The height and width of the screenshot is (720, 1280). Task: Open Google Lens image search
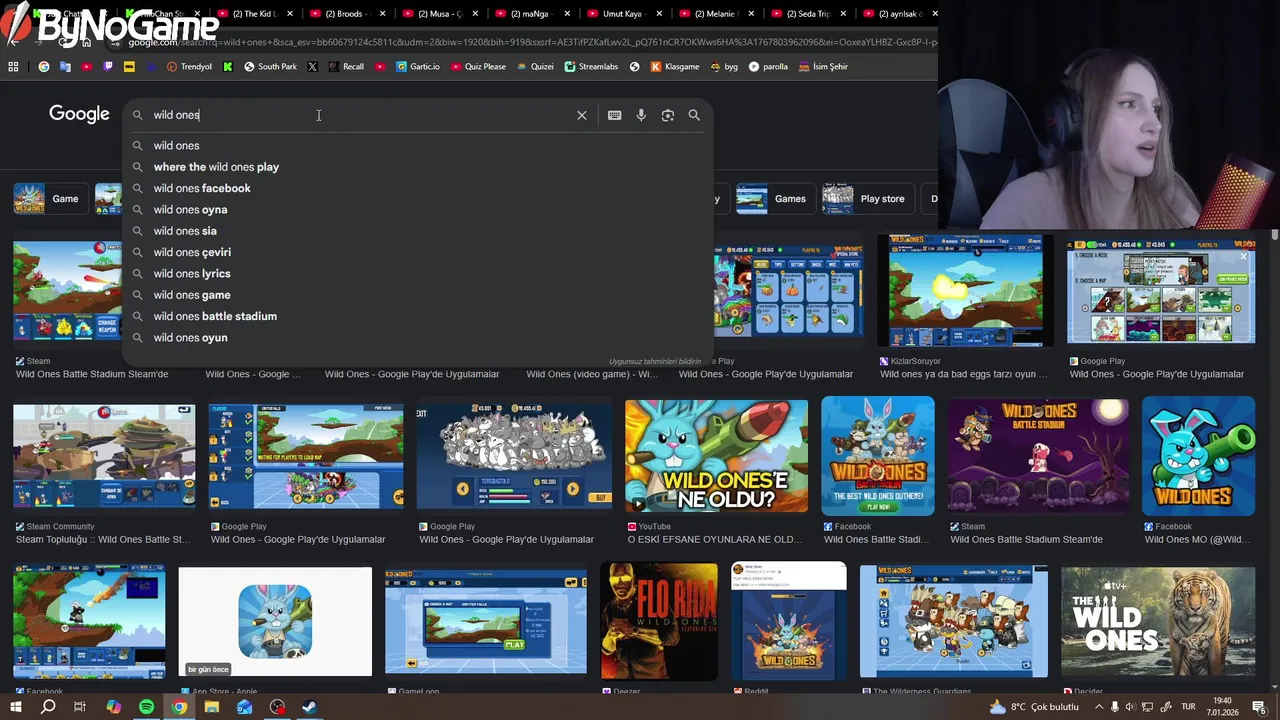pos(667,115)
